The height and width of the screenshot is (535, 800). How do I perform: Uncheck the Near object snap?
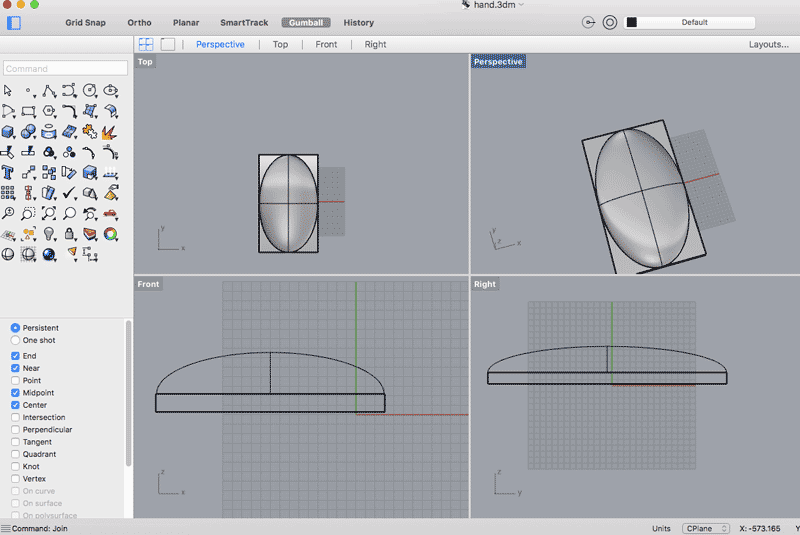click(x=15, y=368)
